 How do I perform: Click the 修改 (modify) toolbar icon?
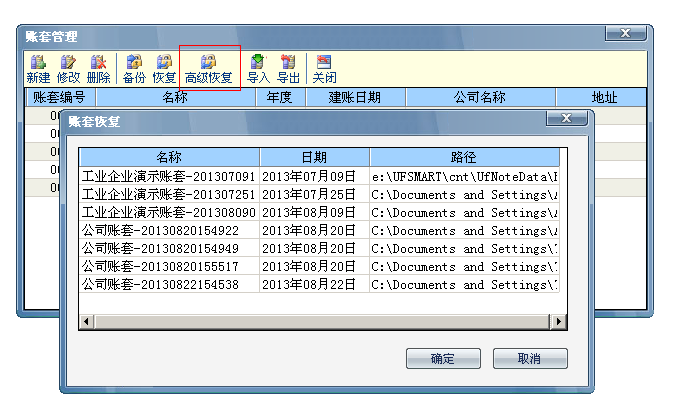tap(68, 69)
